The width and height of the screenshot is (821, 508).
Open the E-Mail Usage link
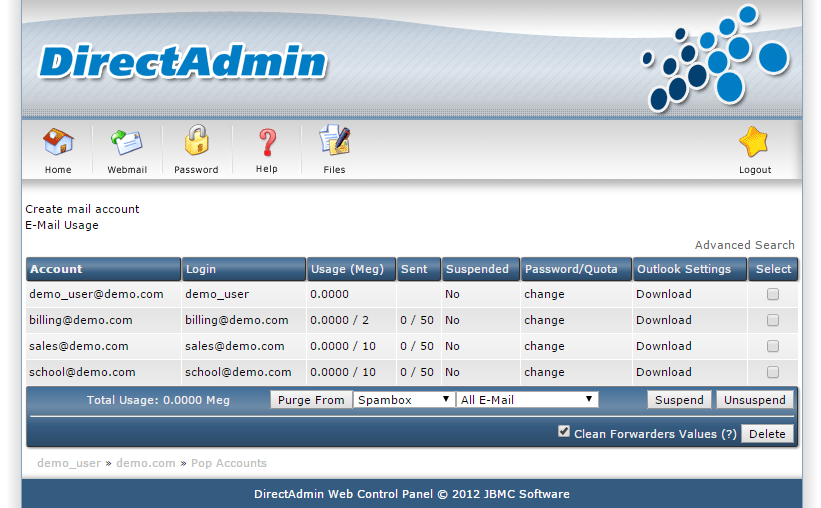[x=62, y=225]
